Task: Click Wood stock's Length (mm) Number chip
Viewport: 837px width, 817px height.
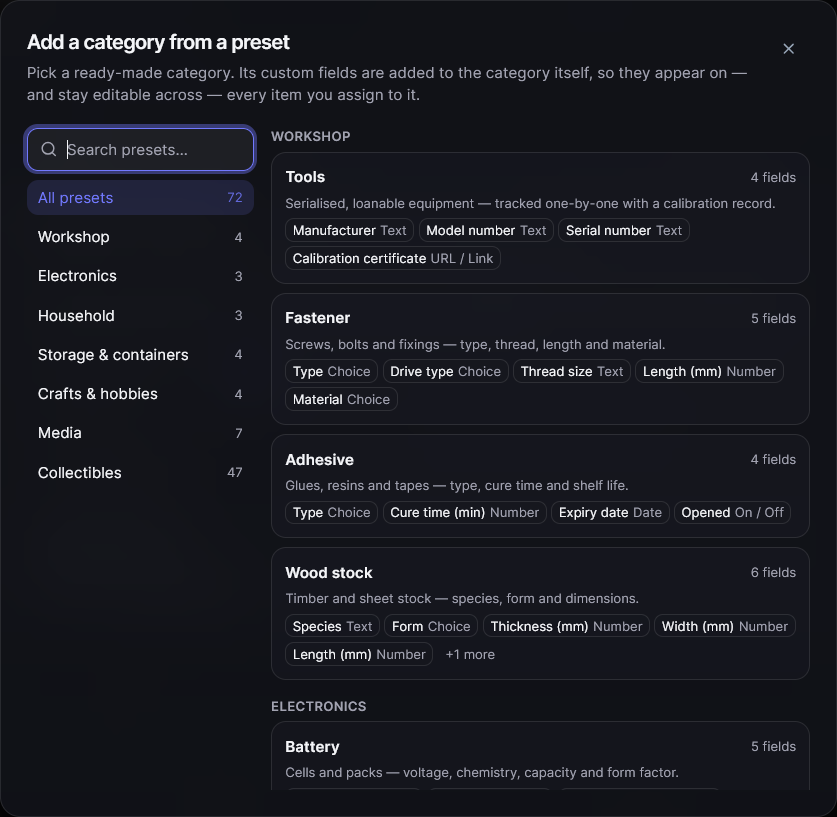Action: tap(359, 654)
